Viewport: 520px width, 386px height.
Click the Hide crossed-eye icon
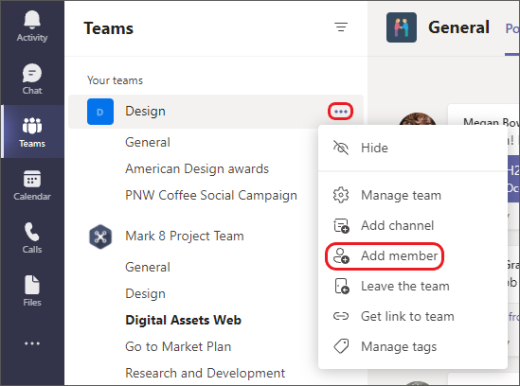341,148
